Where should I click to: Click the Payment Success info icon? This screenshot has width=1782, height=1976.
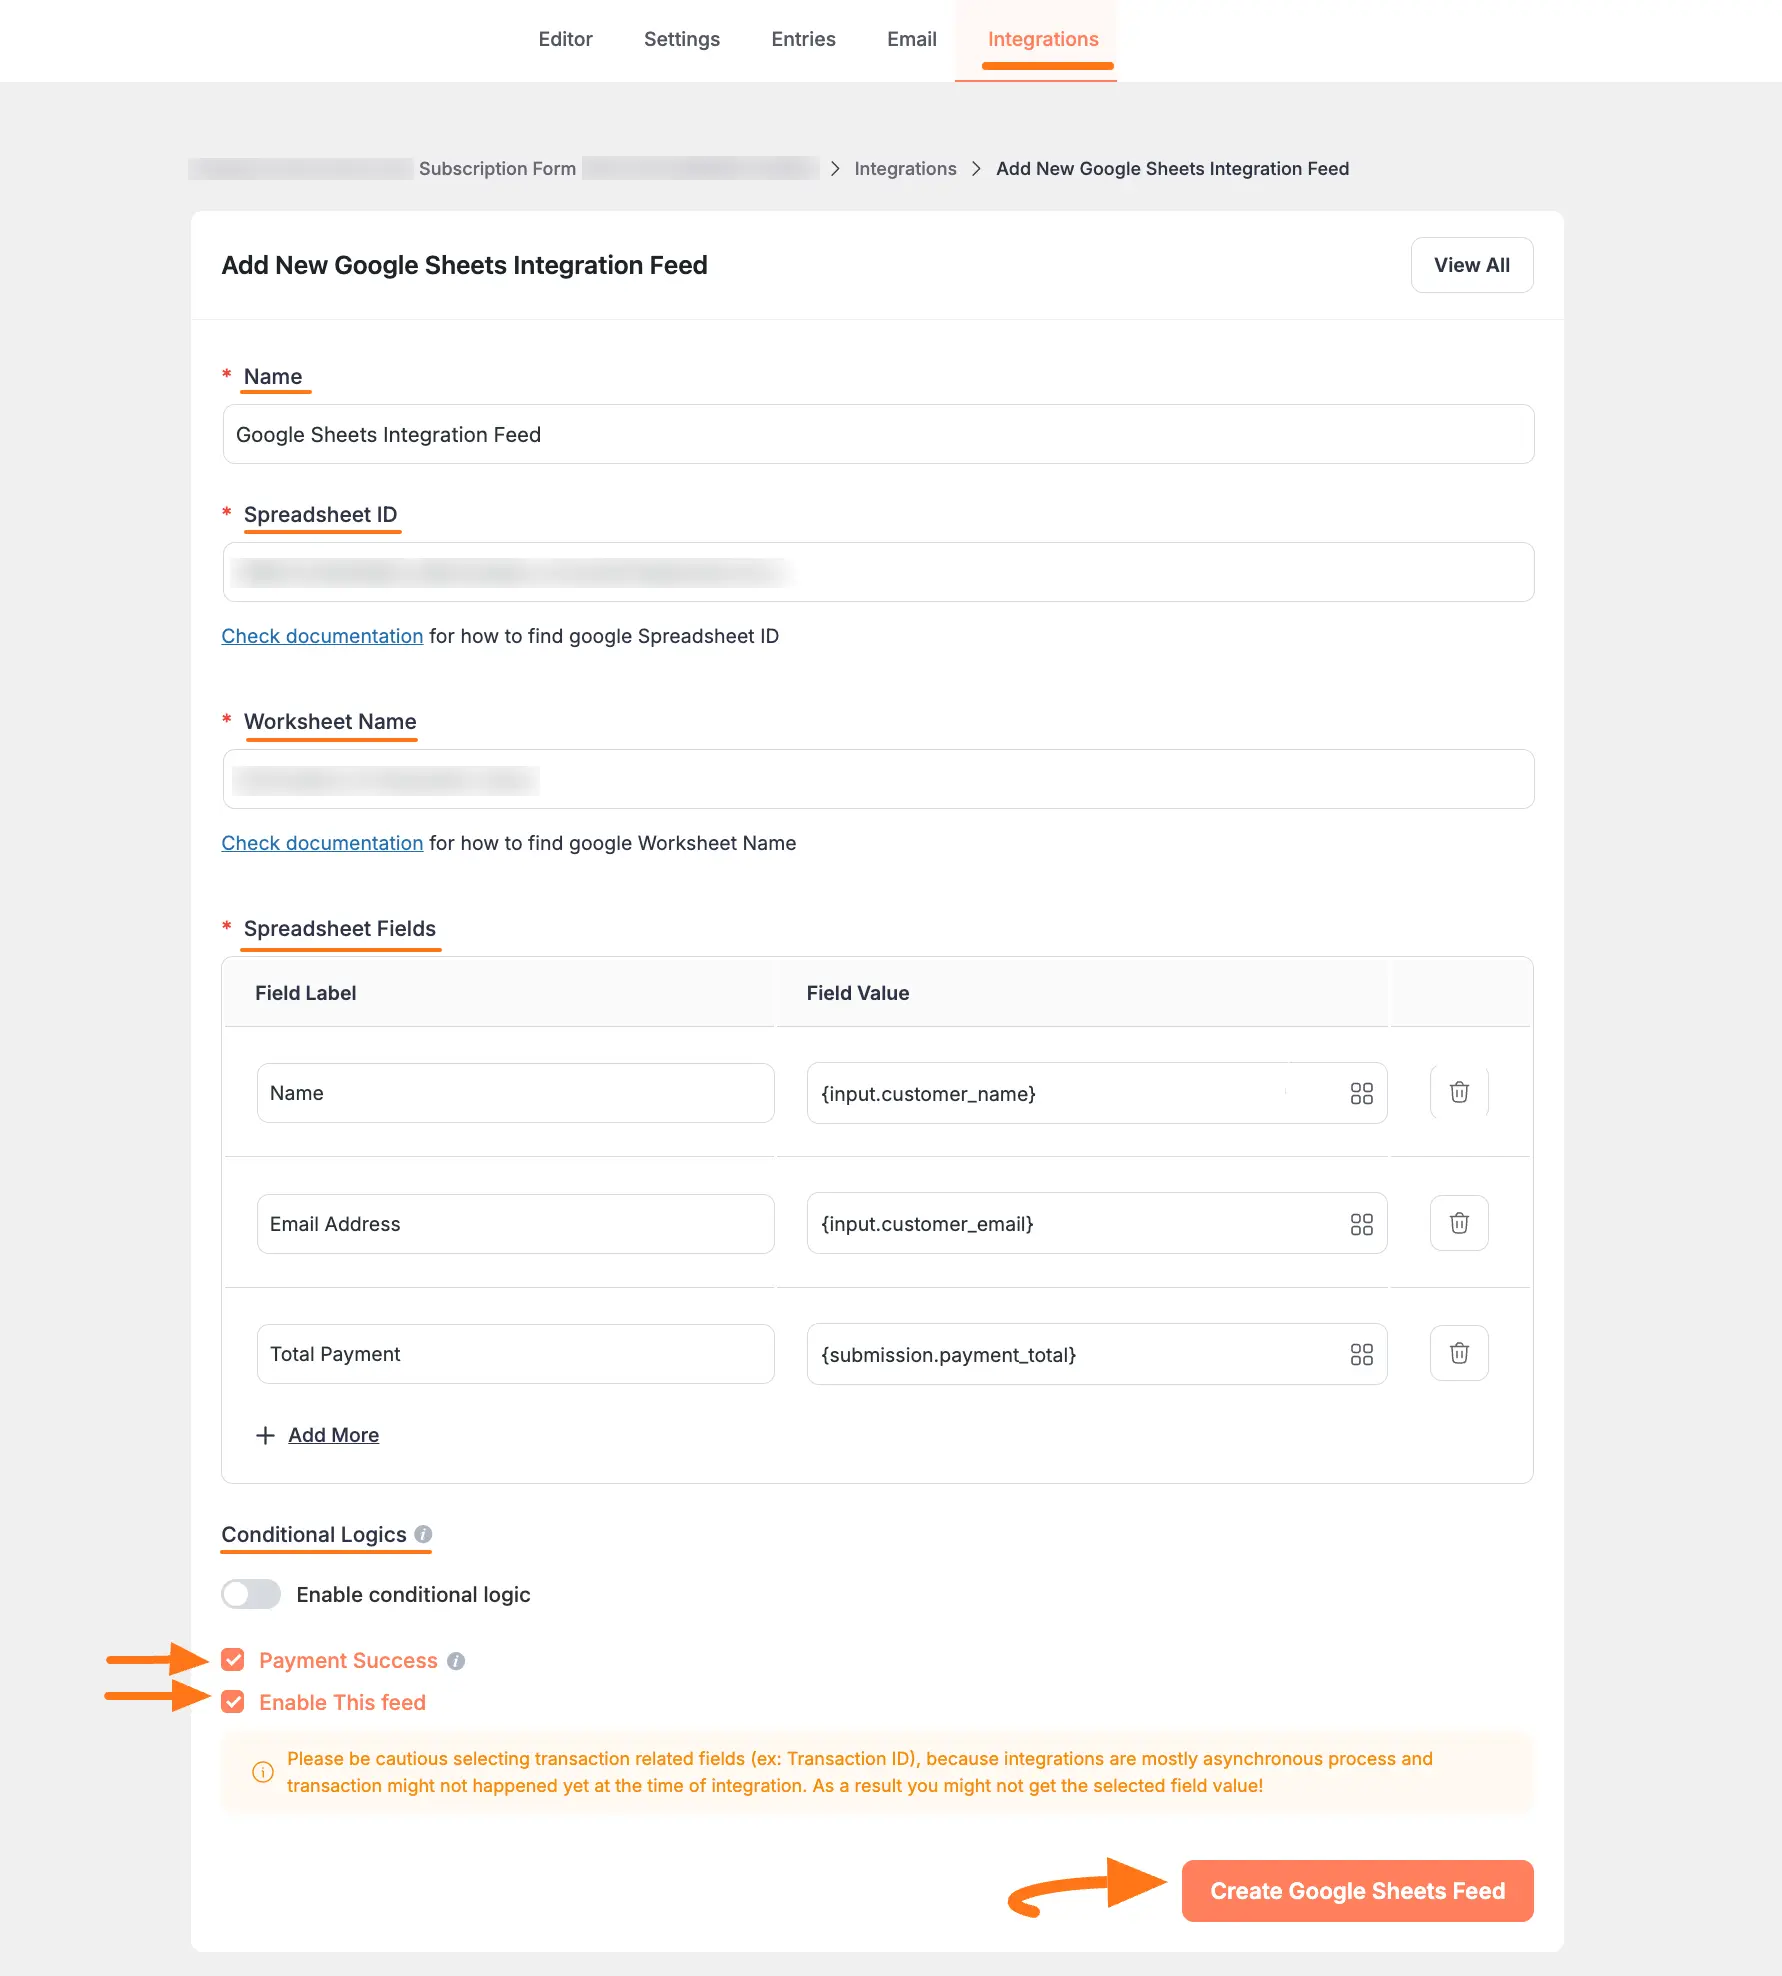(x=456, y=1661)
